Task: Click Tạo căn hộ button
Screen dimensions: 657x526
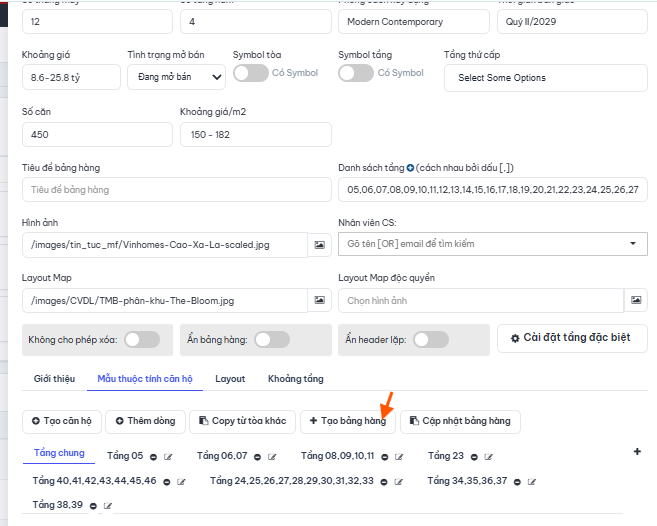Action: (62, 421)
